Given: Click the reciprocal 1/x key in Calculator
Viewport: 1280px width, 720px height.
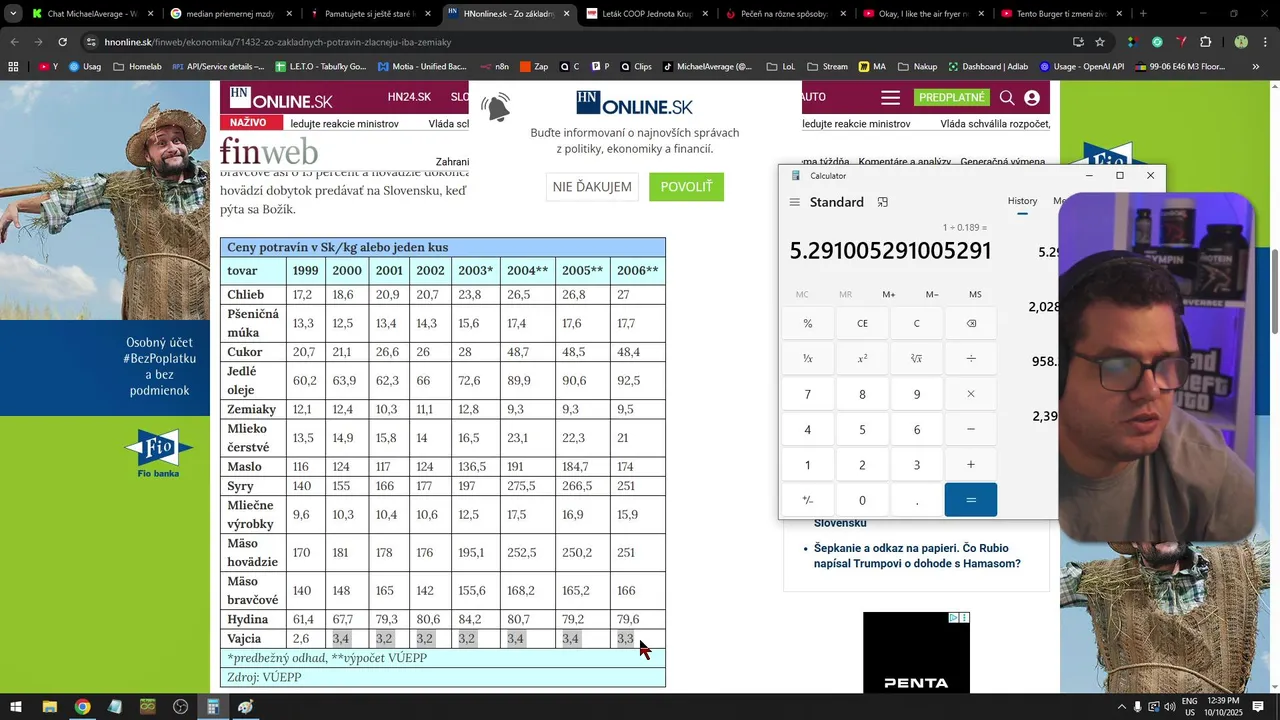Looking at the screenshot, I should (808, 359).
